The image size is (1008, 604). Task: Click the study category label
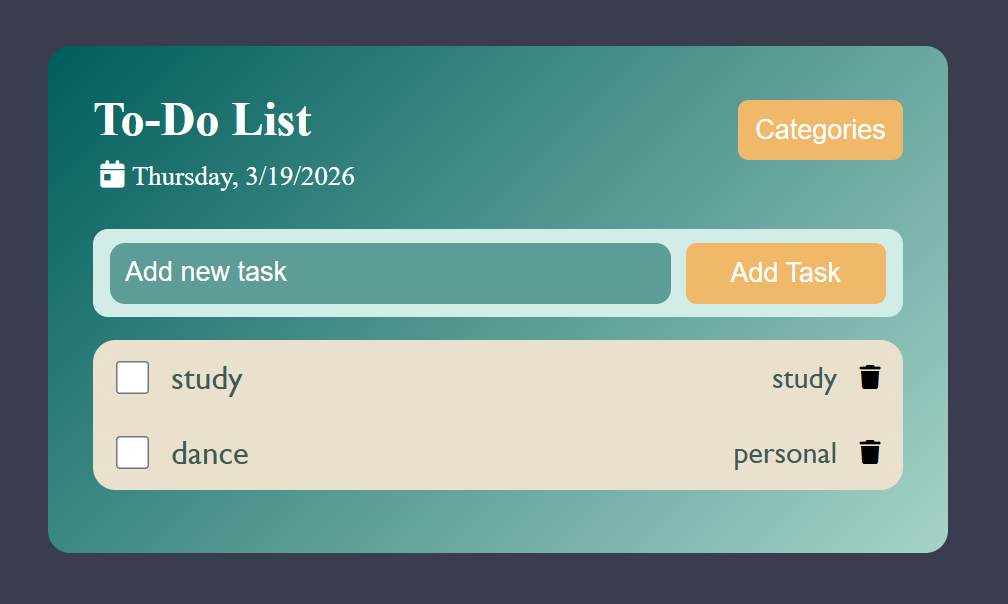point(804,379)
